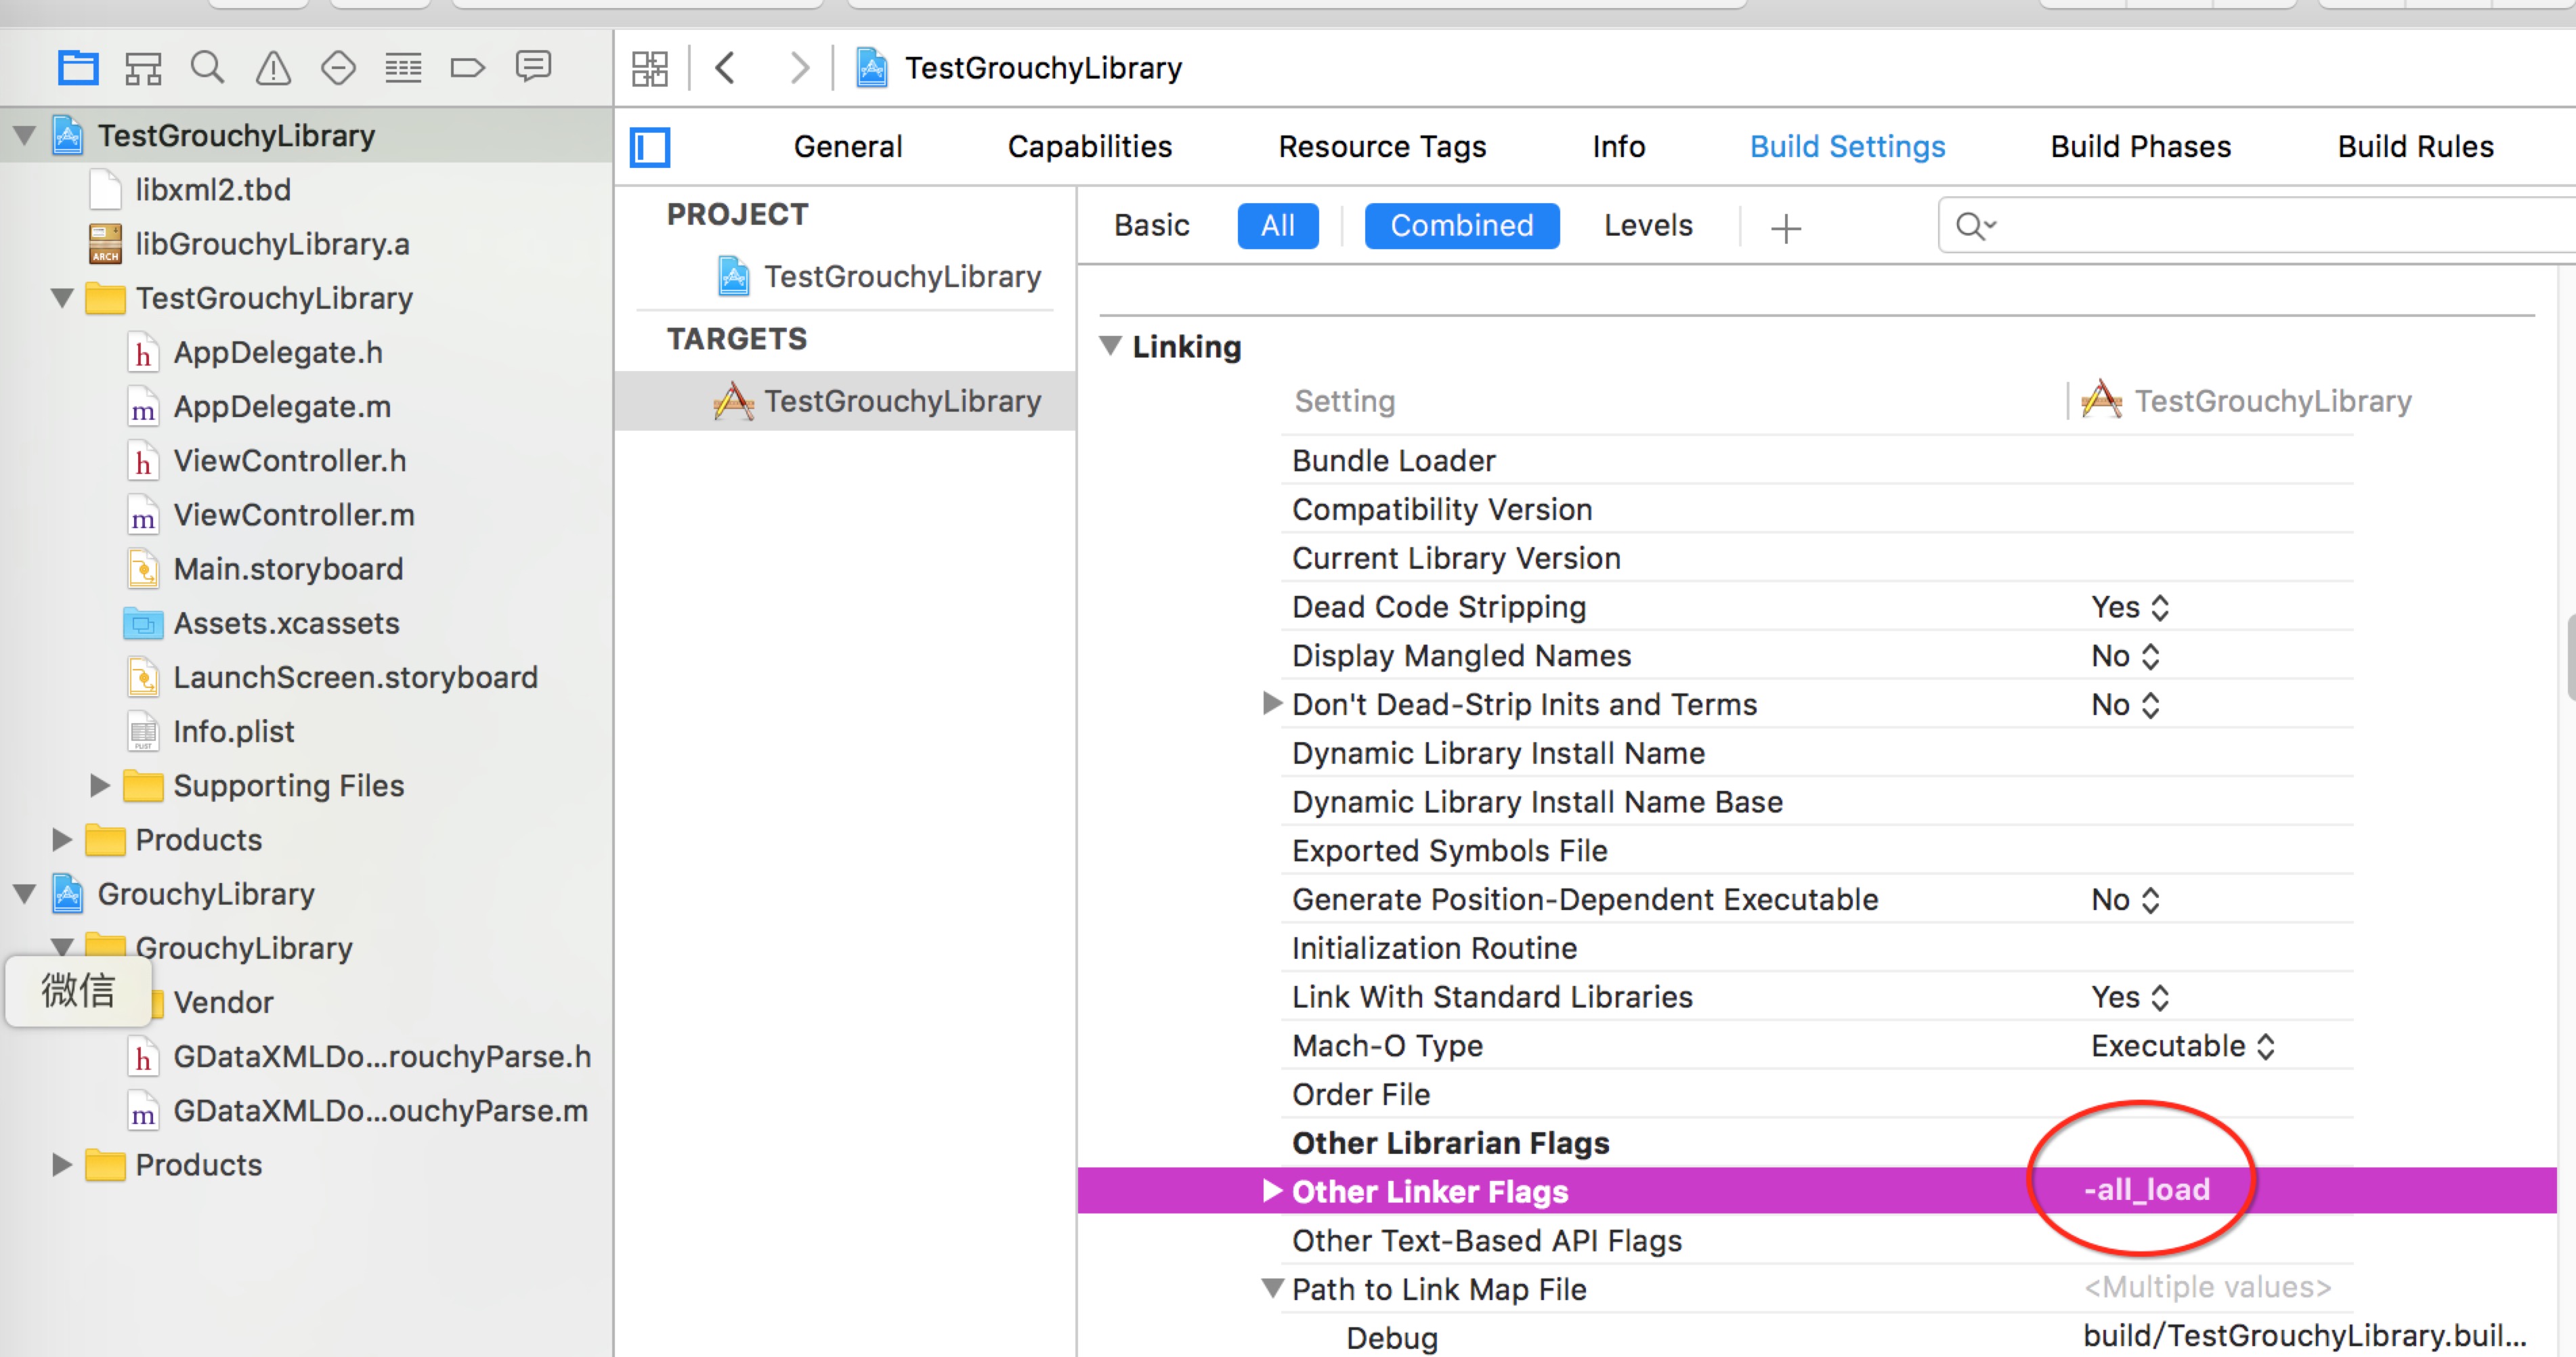Image resolution: width=2576 pixels, height=1357 pixels.
Task: Open the Test navigator diamond icon
Action: pyautogui.click(x=338, y=68)
